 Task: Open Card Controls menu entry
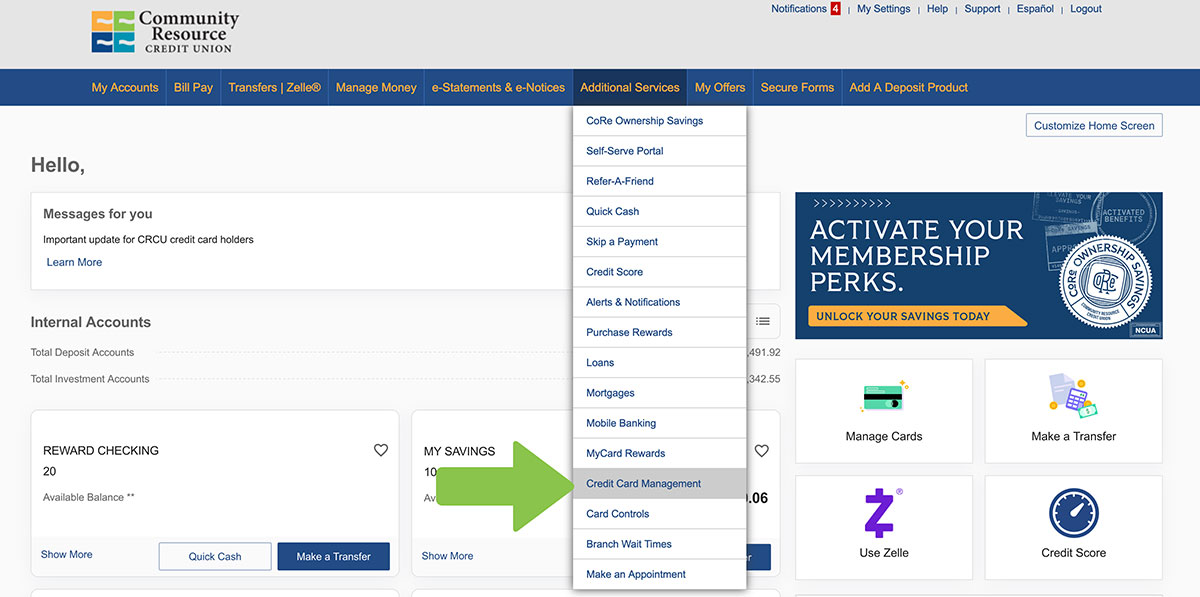point(660,514)
